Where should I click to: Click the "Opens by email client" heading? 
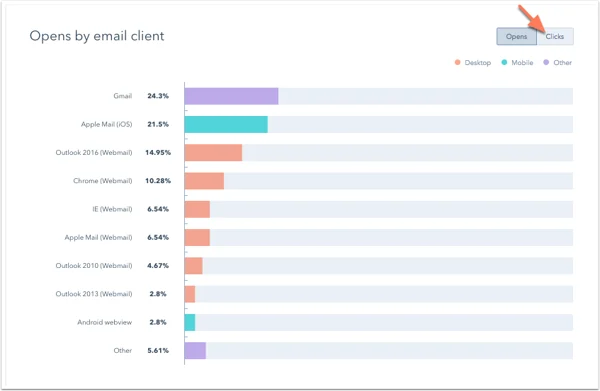tap(97, 36)
